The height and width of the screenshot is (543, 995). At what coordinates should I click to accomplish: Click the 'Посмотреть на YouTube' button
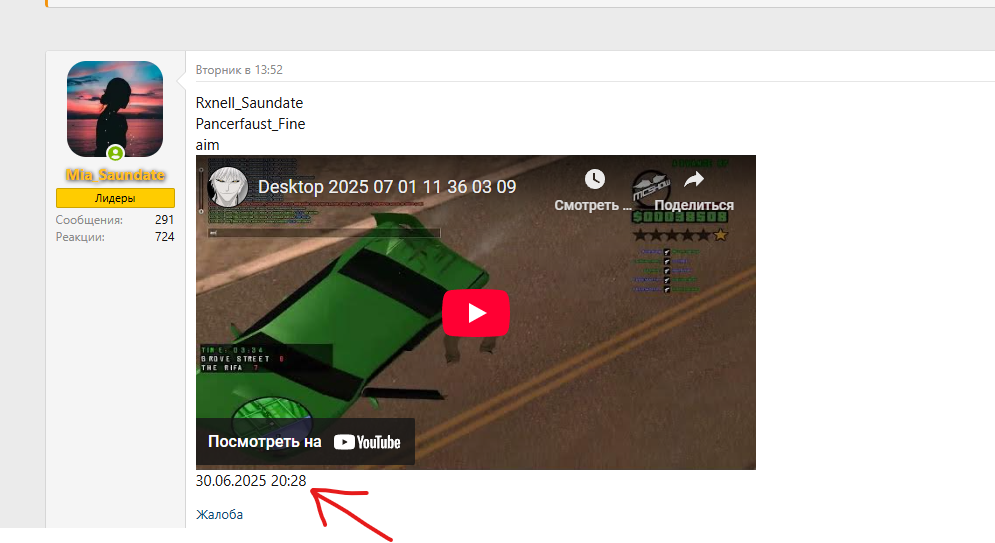305,442
